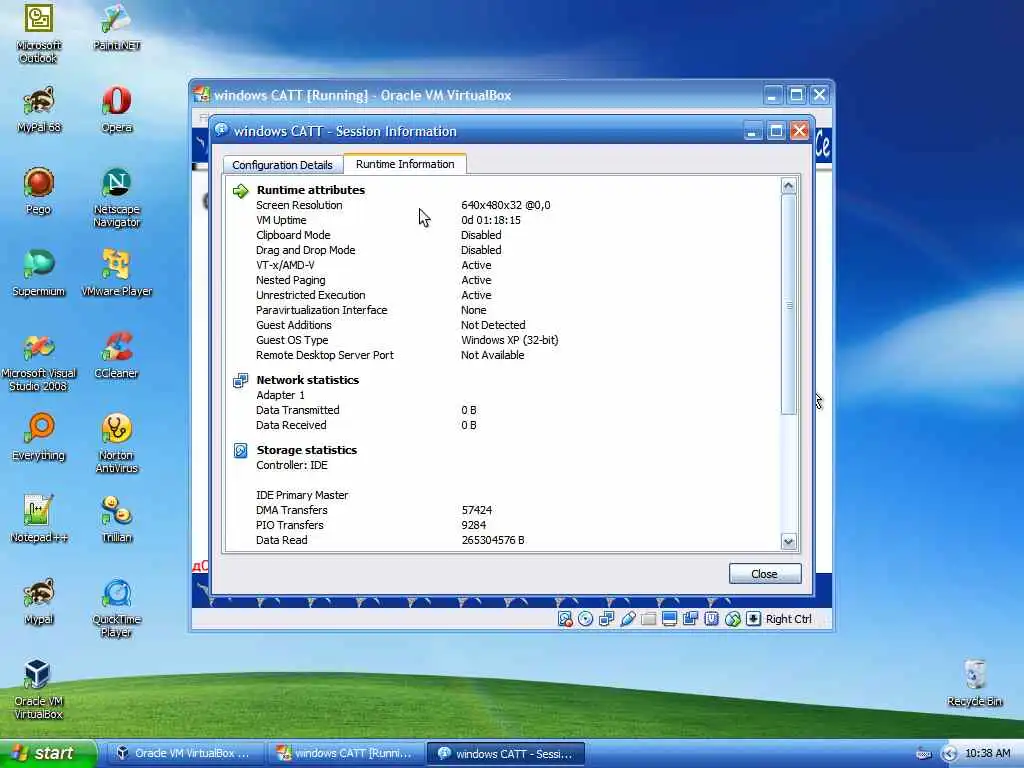This screenshot has height=768, width=1024.
Task: Select the Everything search icon
Action: [39, 438]
